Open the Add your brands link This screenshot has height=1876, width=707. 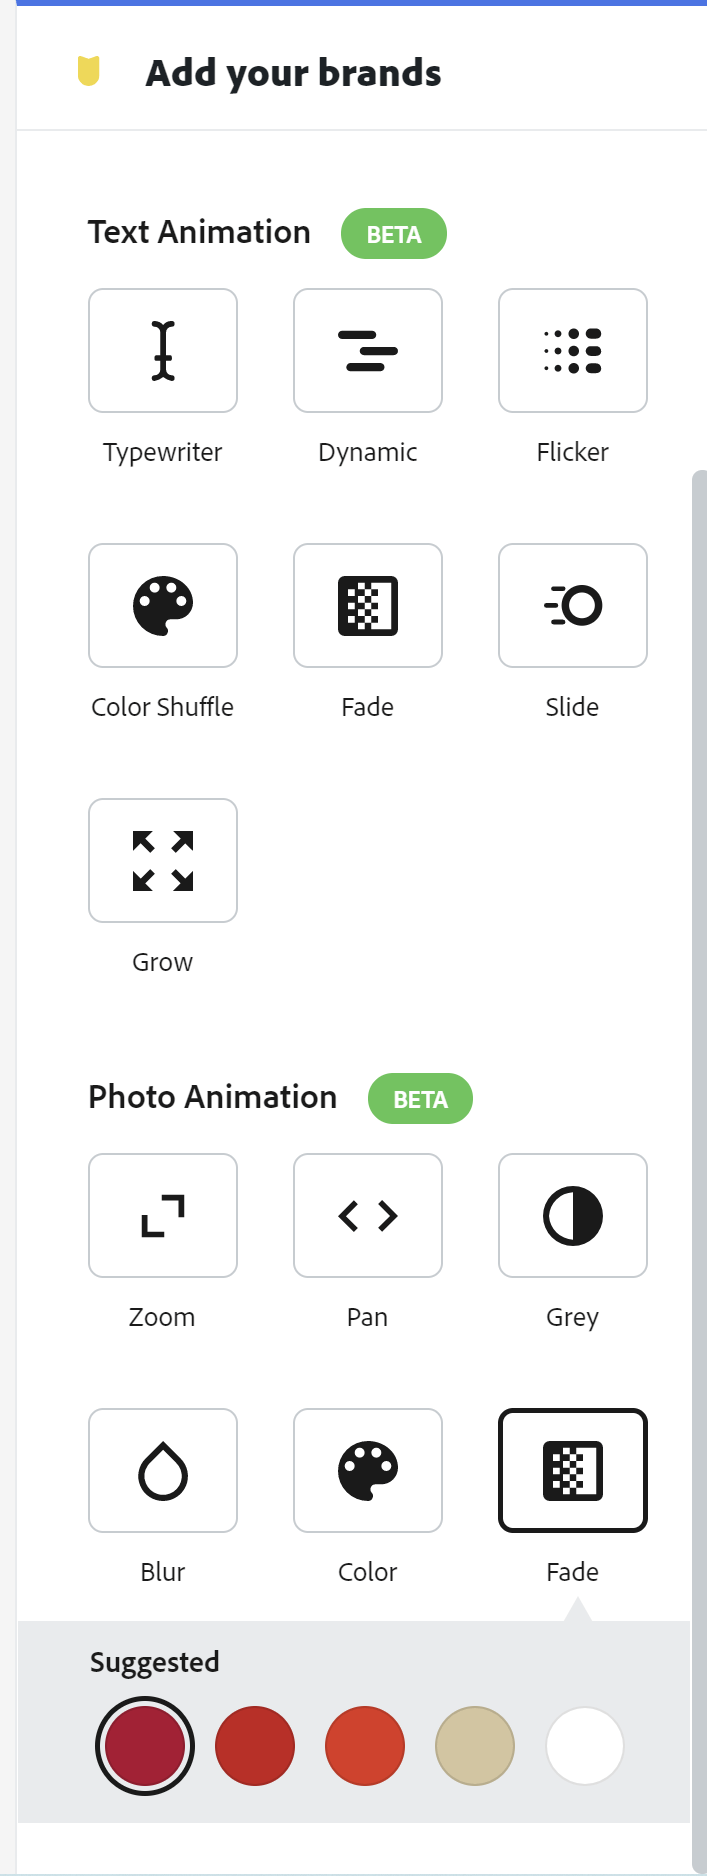293,73
